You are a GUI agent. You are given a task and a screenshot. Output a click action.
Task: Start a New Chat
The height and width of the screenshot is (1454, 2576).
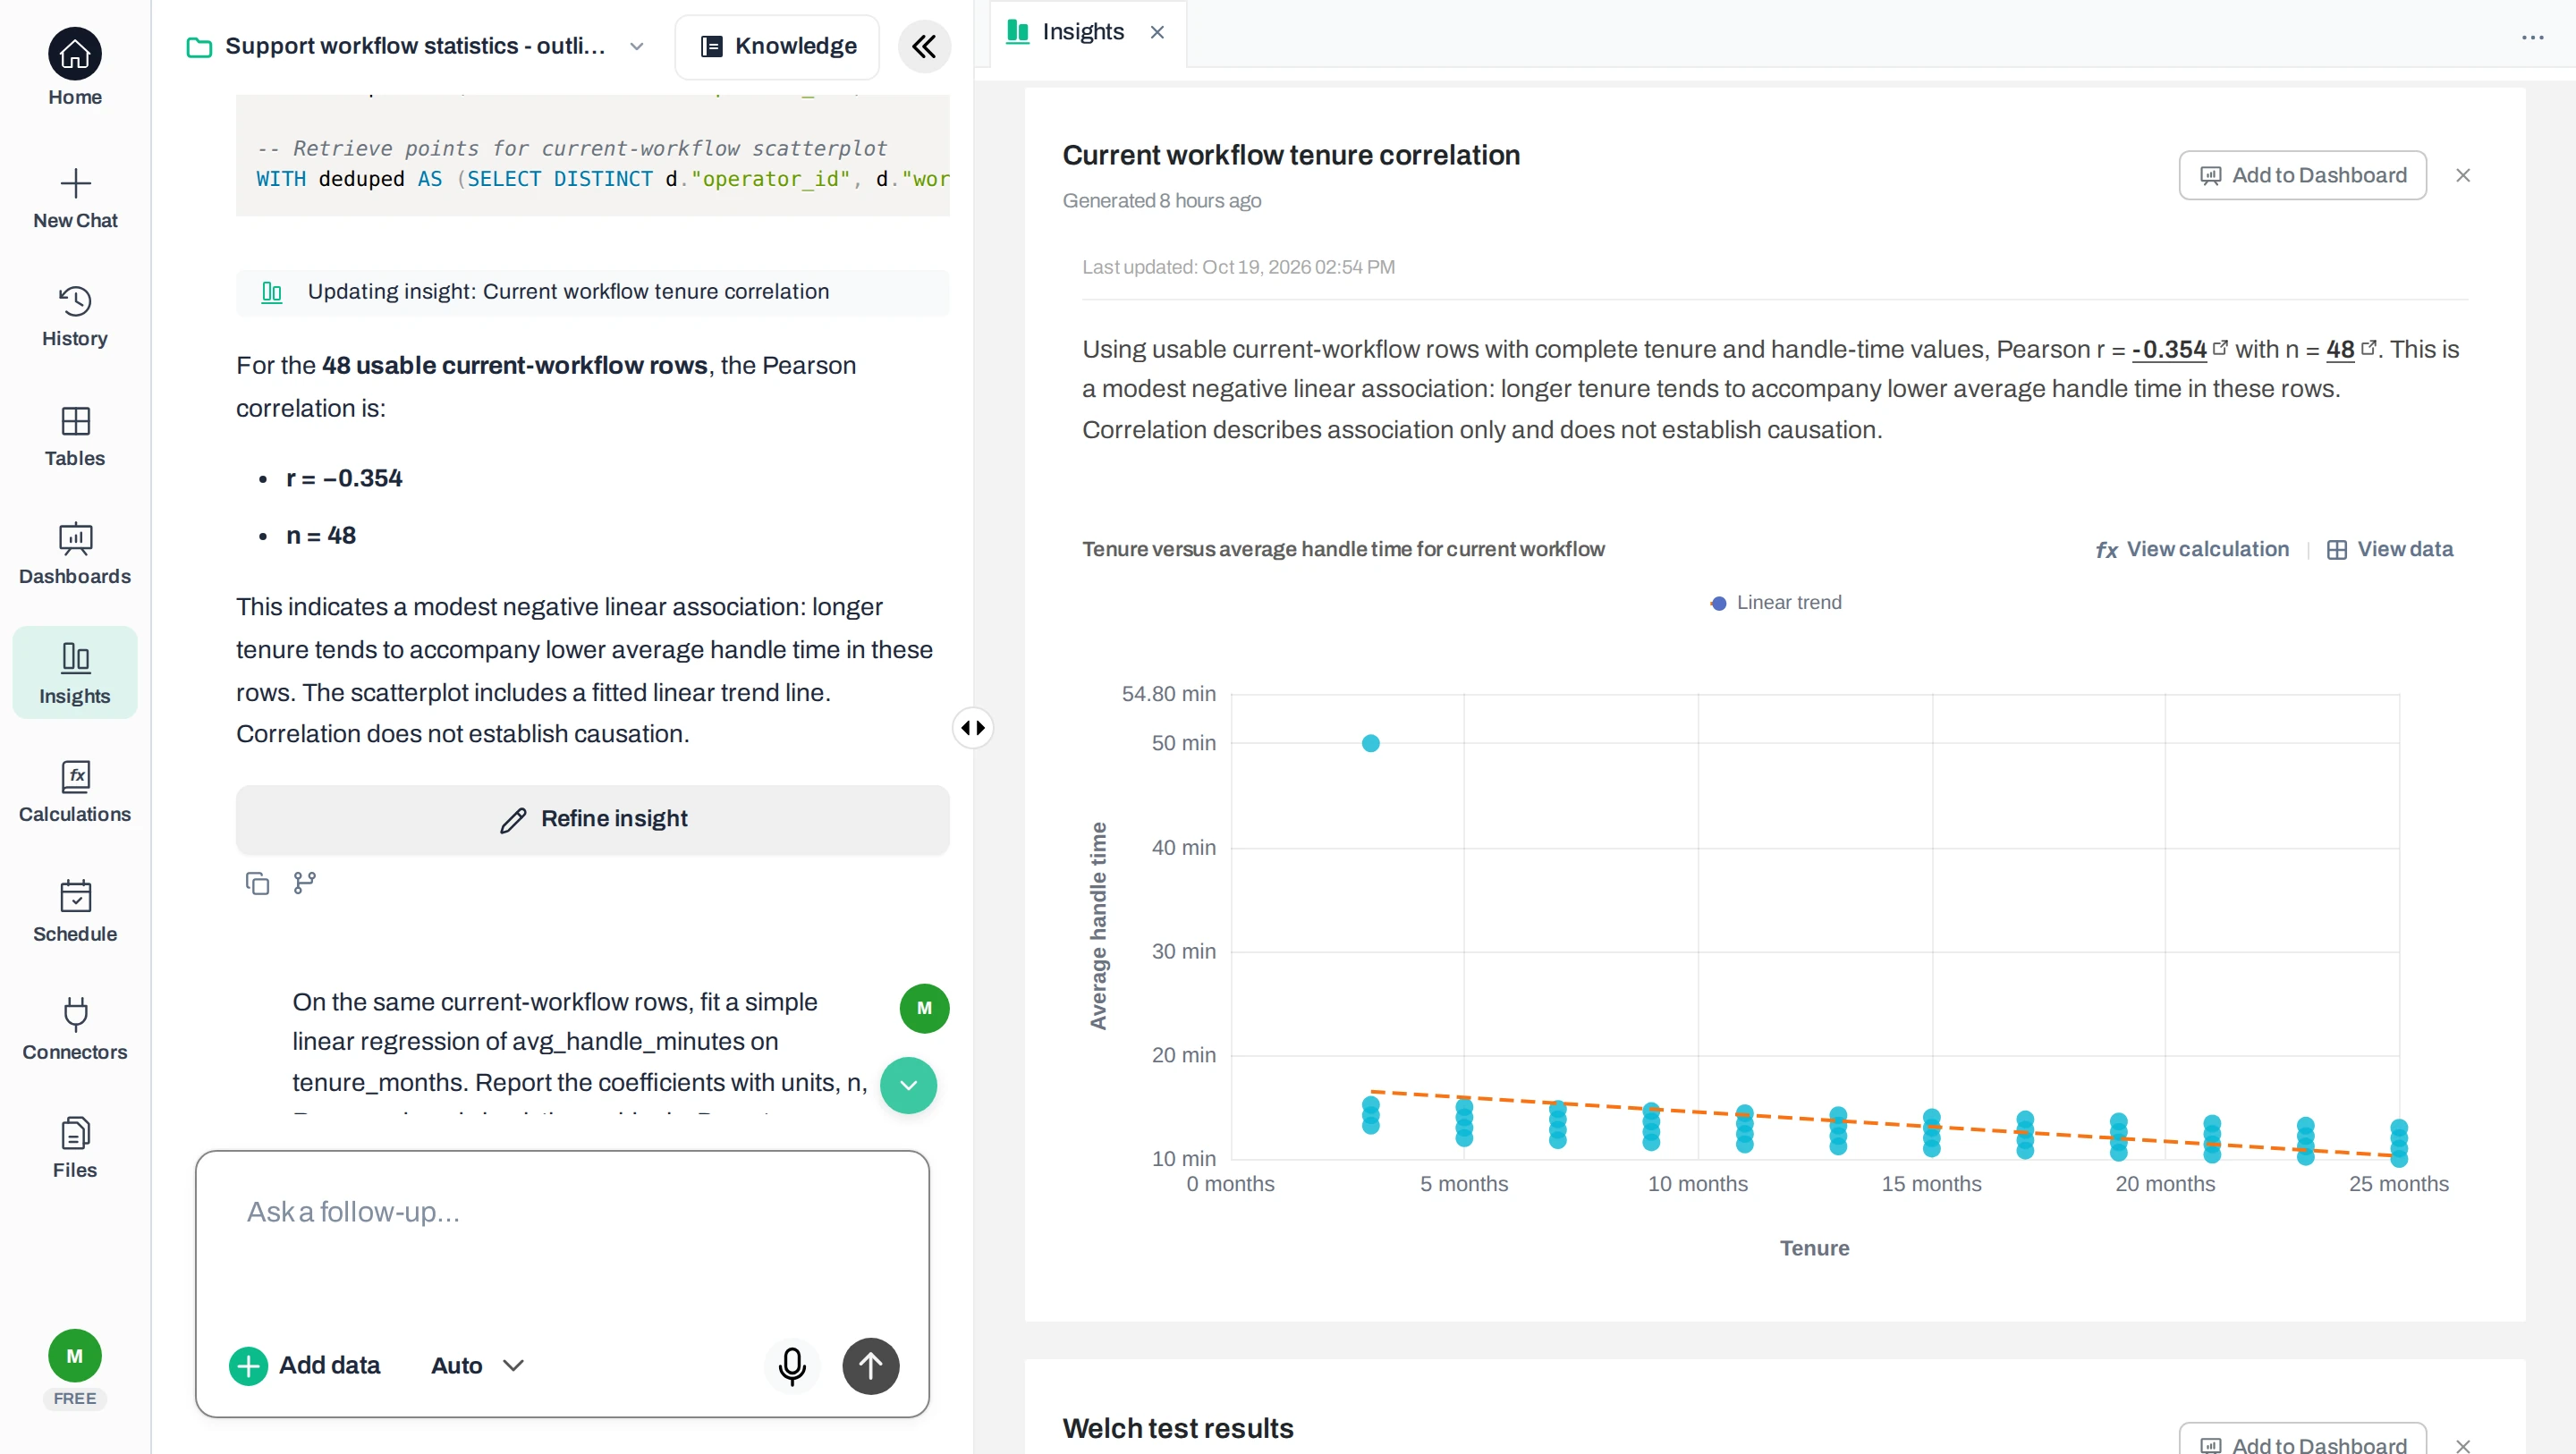[75, 199]
